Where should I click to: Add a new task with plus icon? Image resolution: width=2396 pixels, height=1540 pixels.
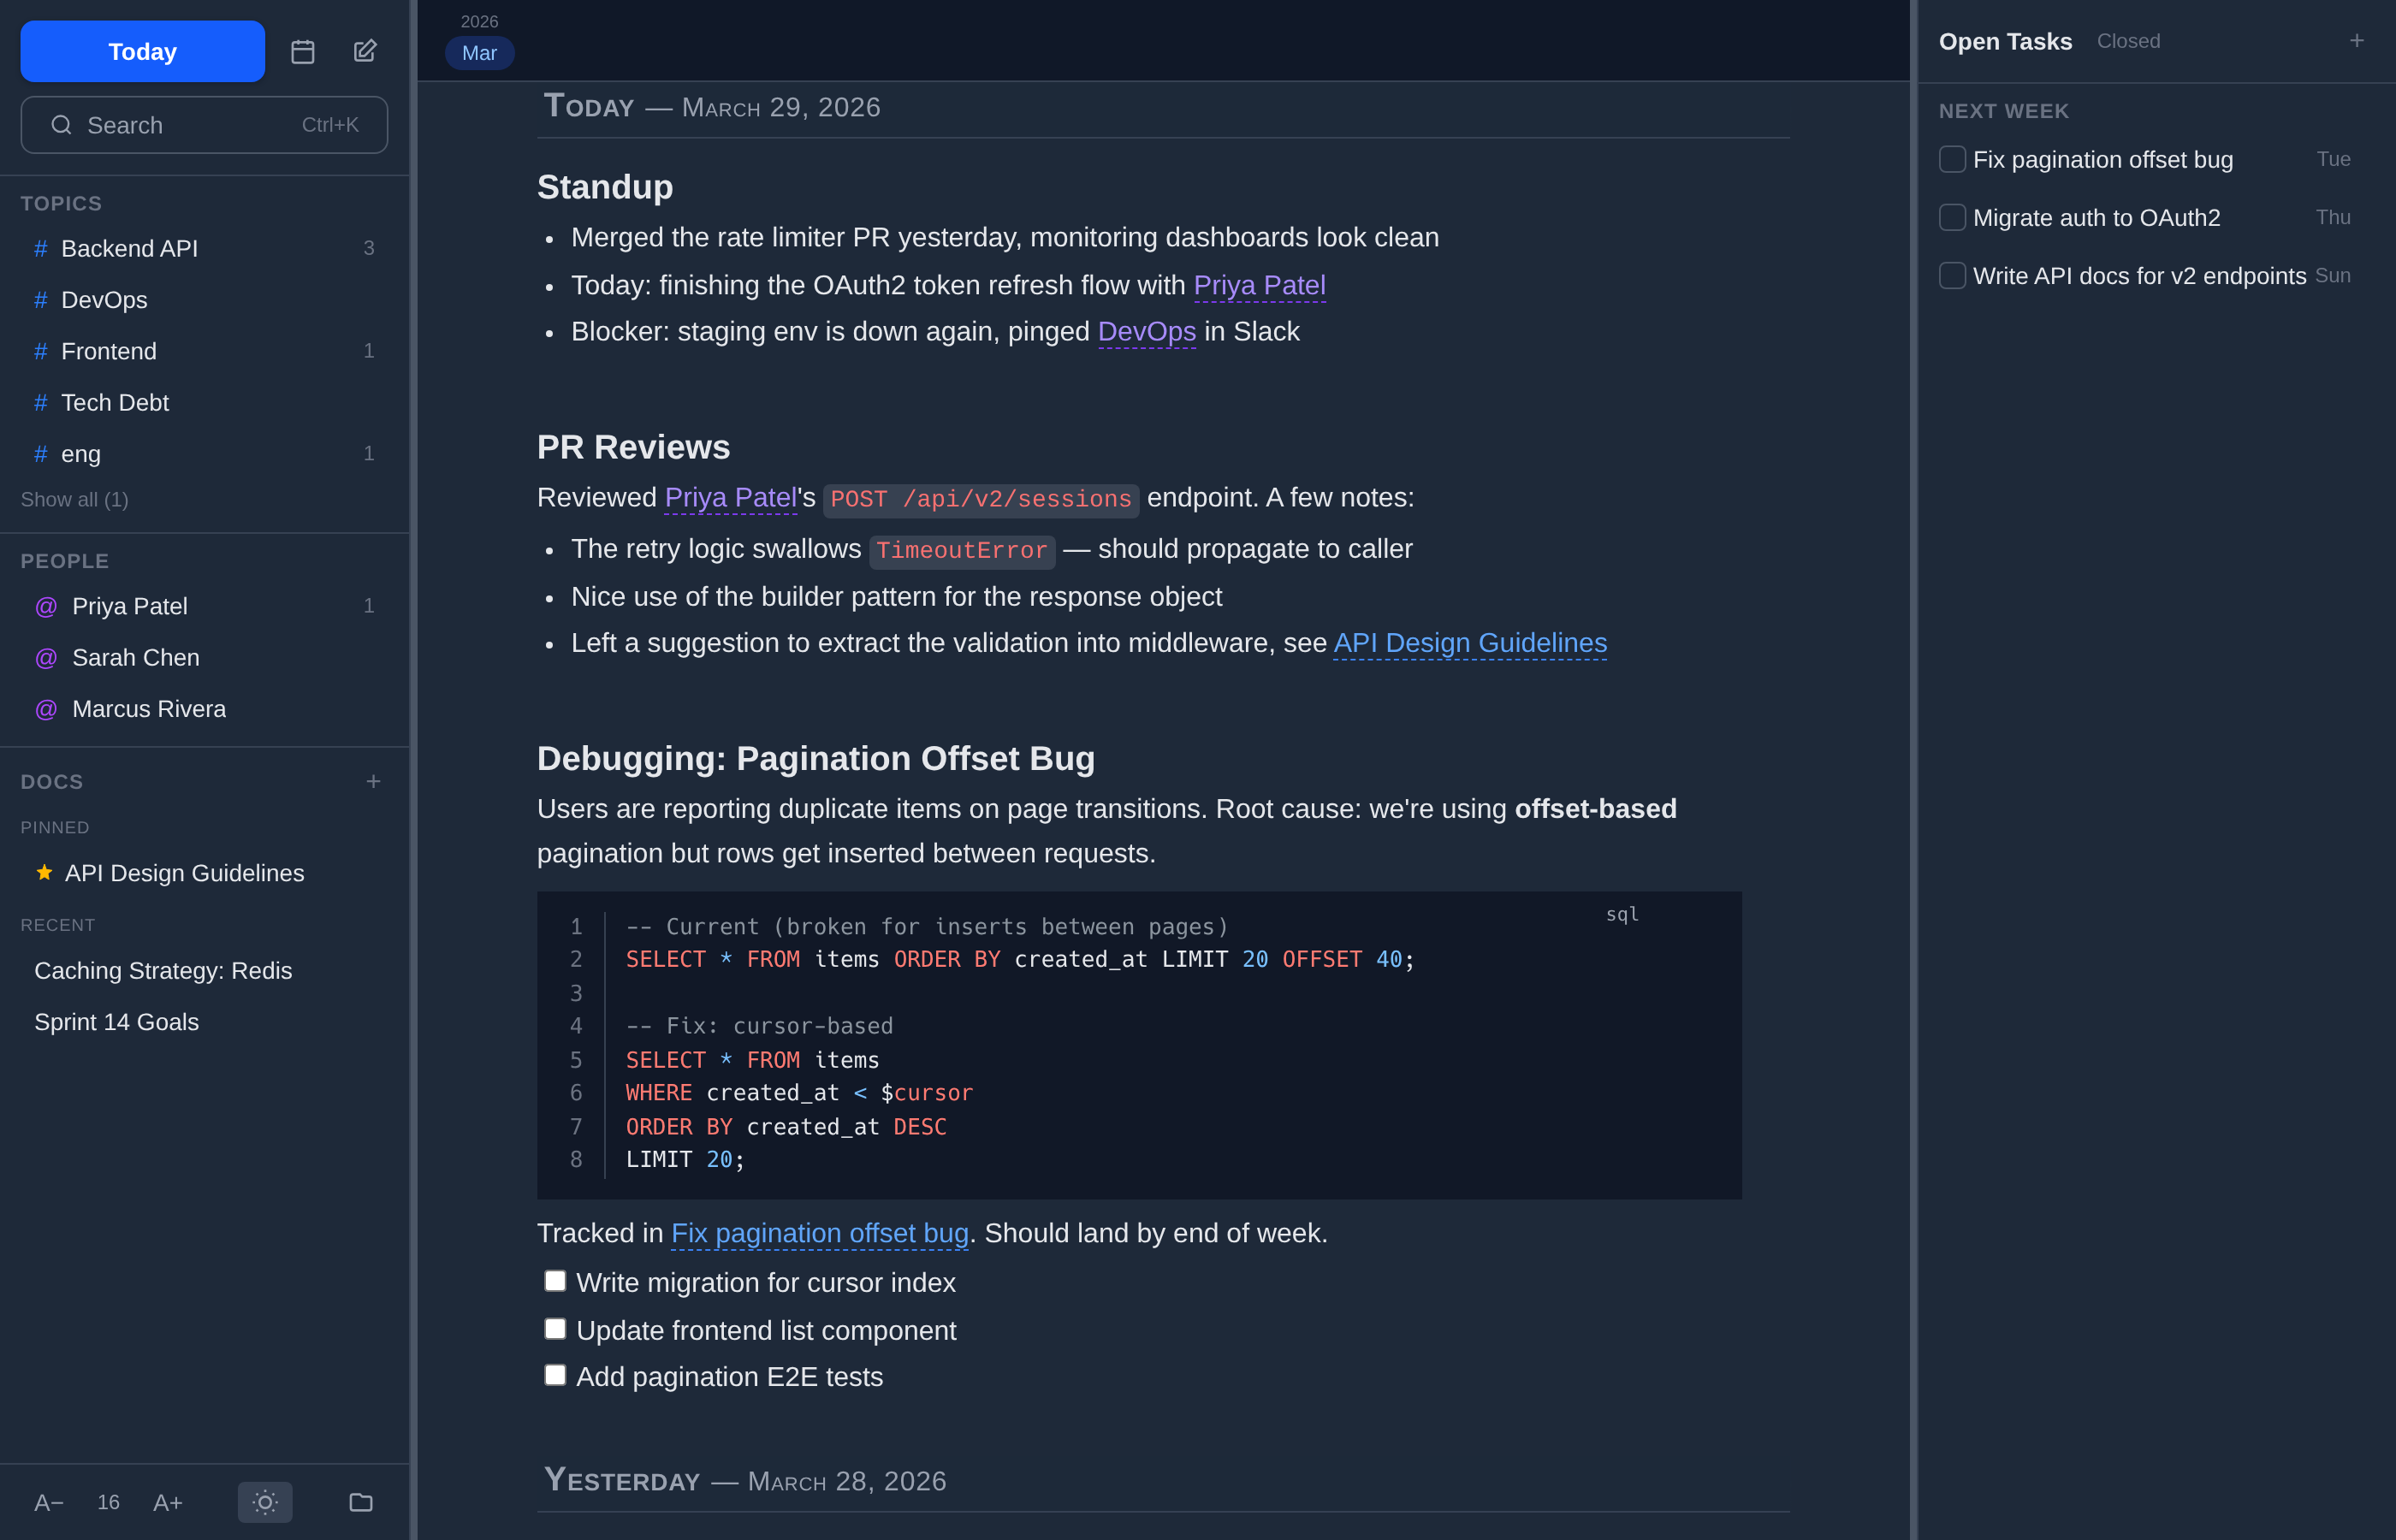point(2356,41)
